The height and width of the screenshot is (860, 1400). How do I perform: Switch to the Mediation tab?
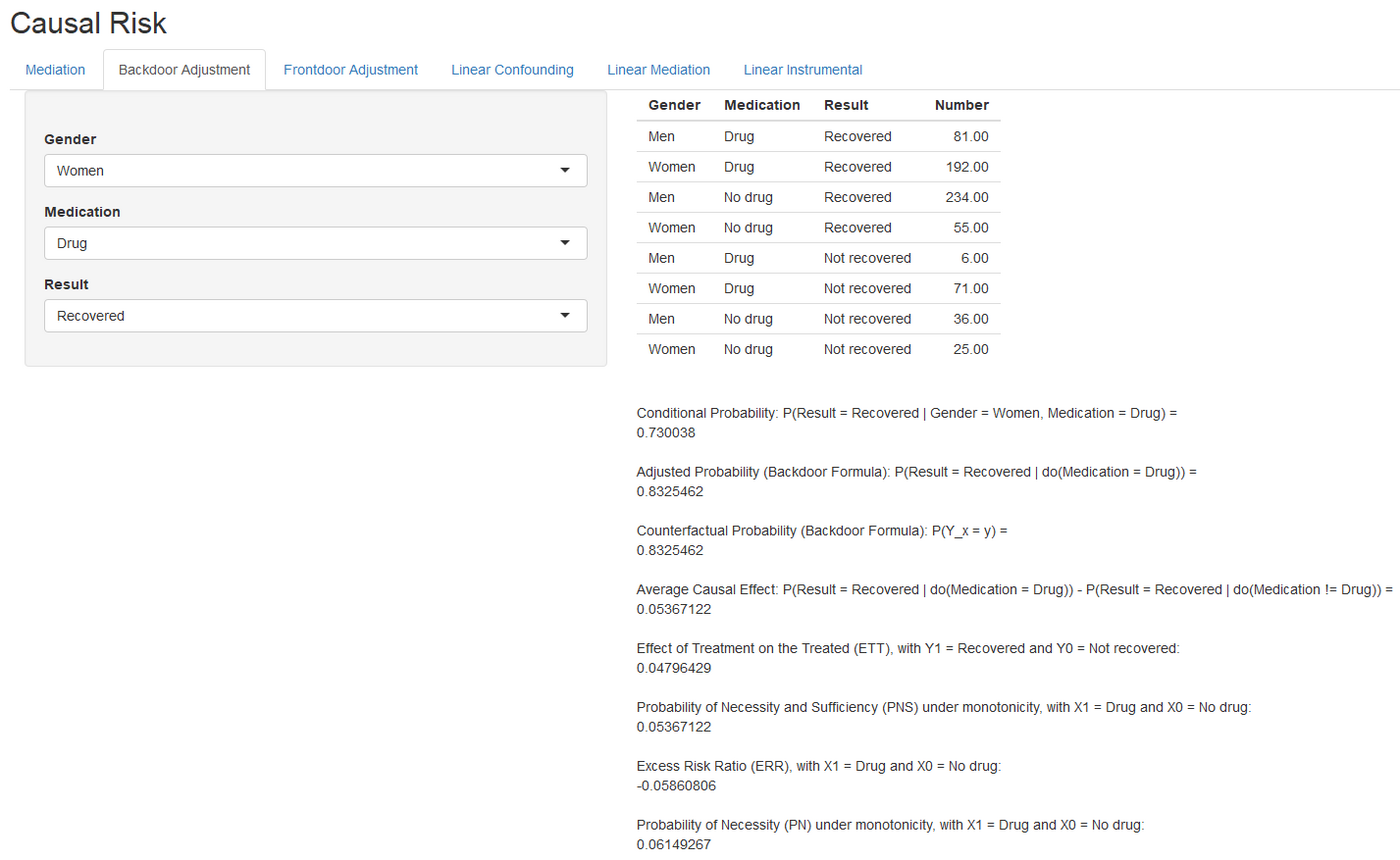(x=55, y=70)
